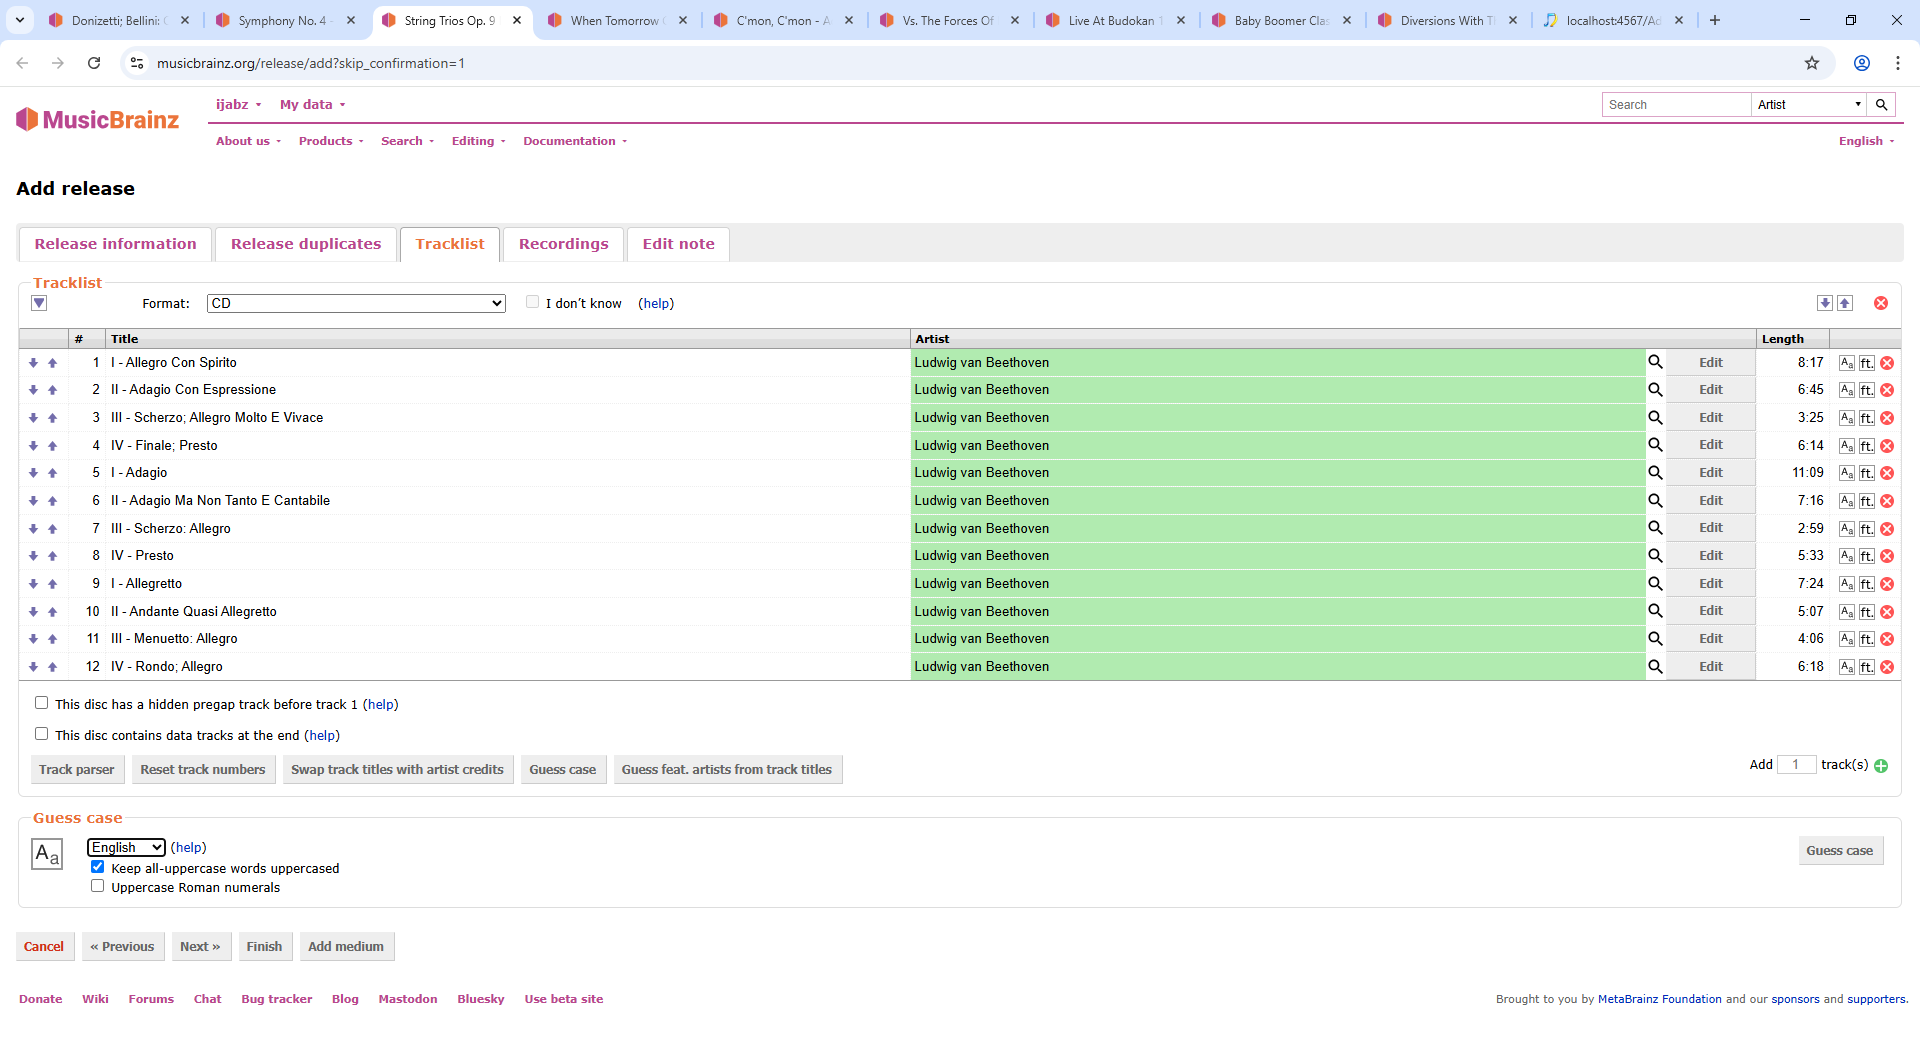Viewport: 1920px width, 1040px height.
Task: Open the search type Artist dropdown
Action: [1809, 104]
